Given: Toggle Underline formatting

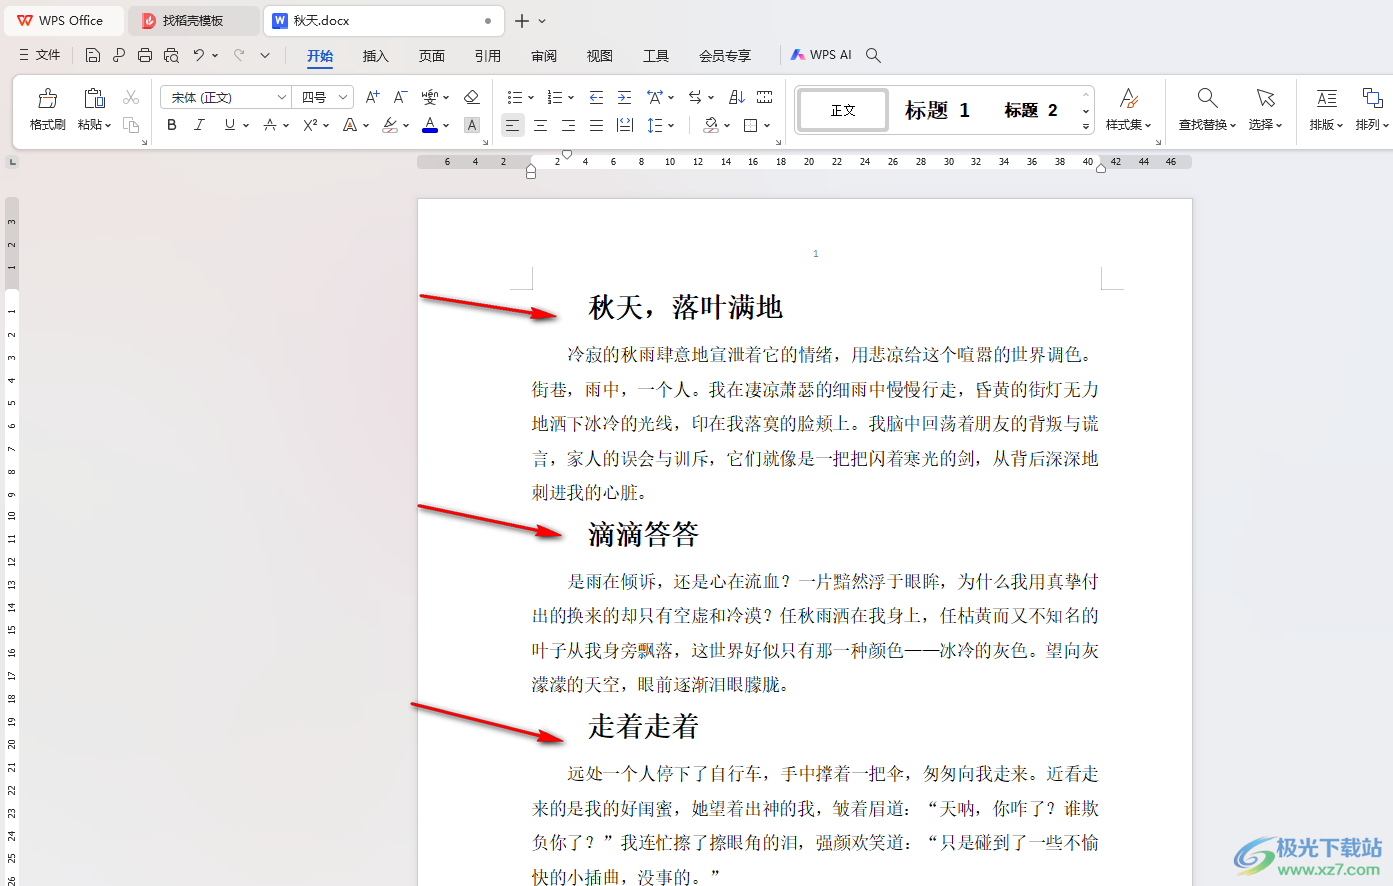Looking at the screenshot, I should tap(230, 125).
